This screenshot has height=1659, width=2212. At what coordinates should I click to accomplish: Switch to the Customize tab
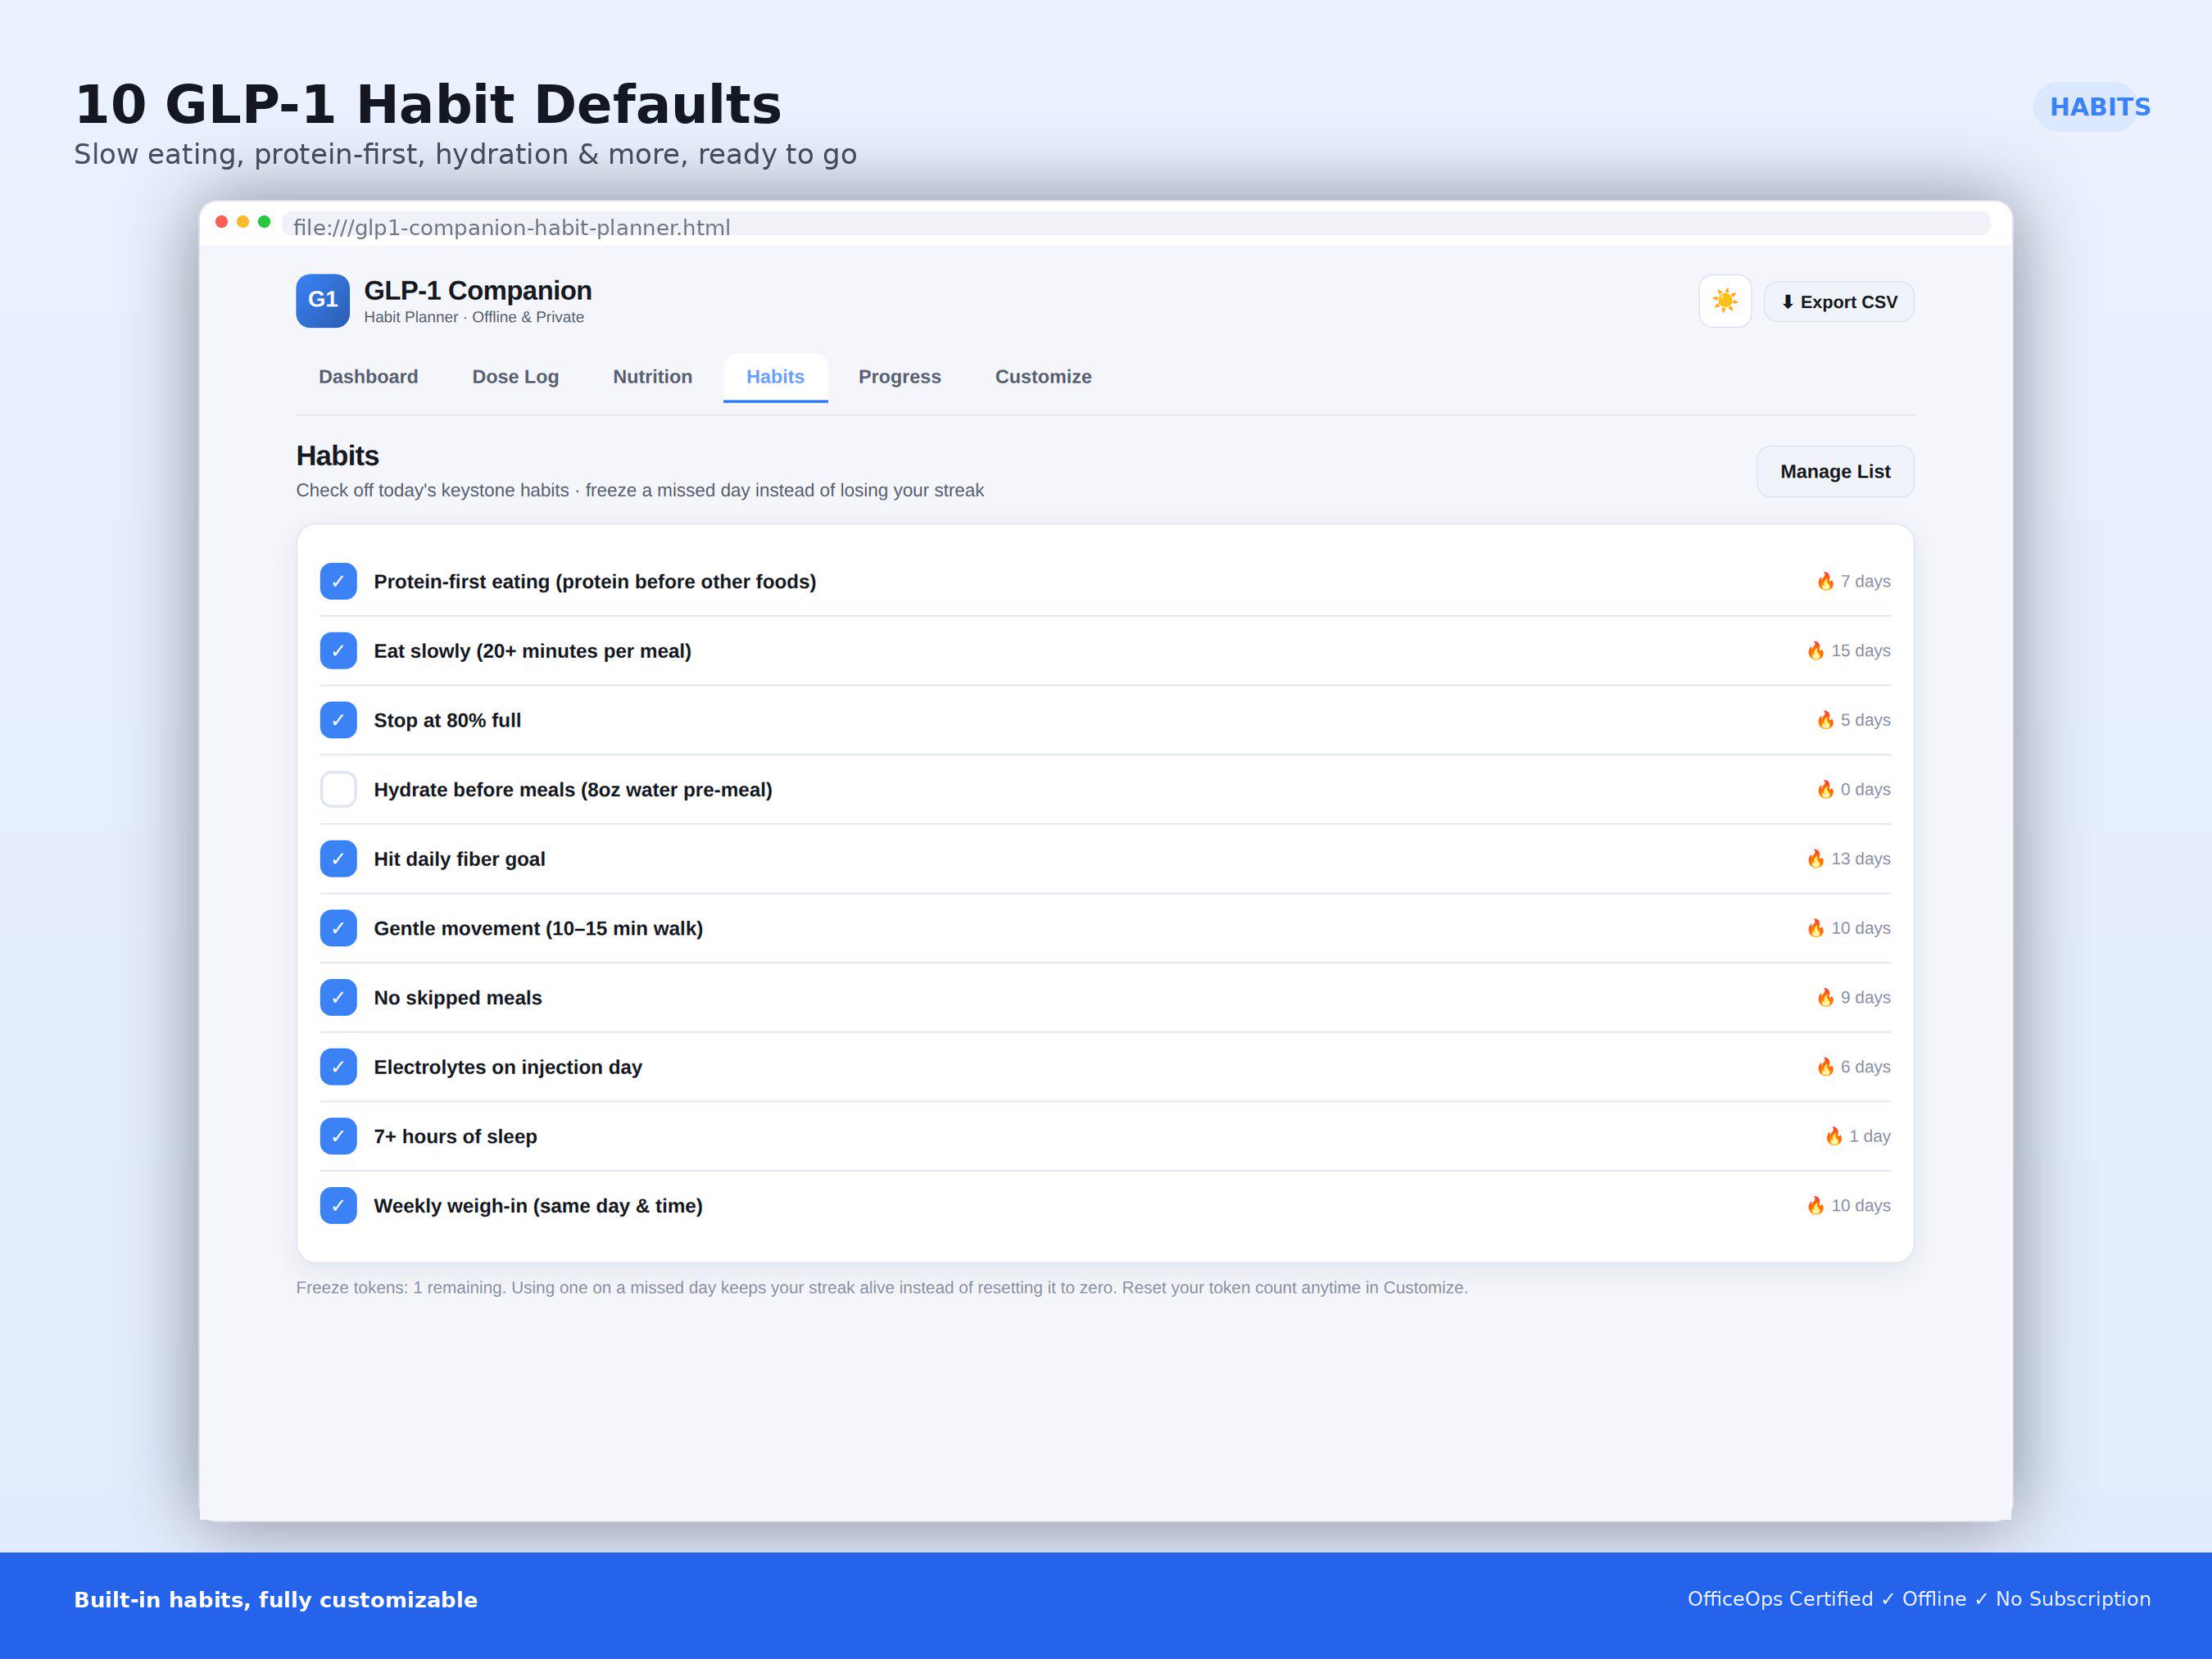click(x=1043, y=377)
